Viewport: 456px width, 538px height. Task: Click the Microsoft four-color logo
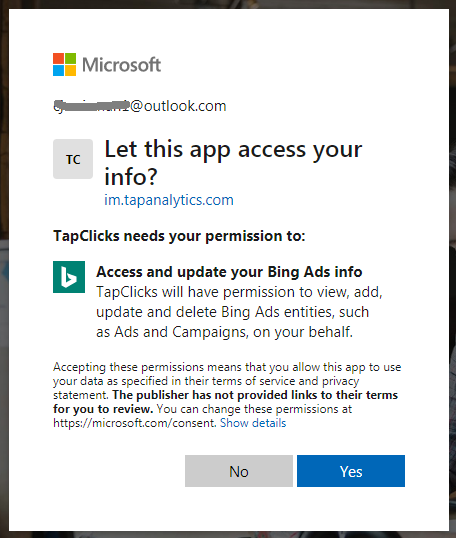pos(64,64)
